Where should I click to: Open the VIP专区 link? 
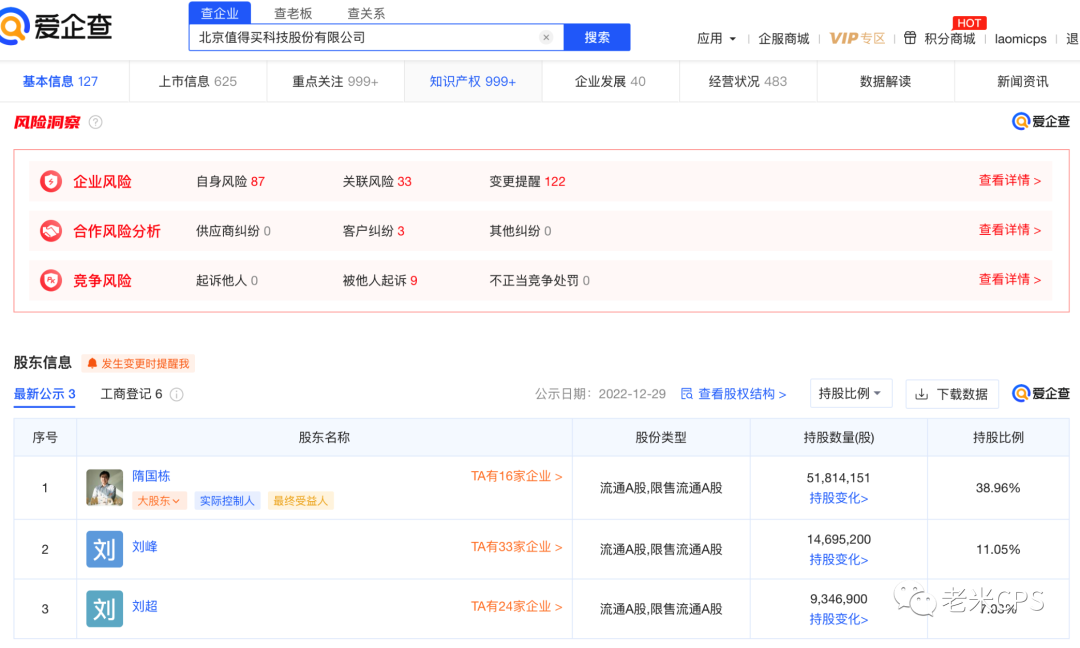(x=857, y=39)
